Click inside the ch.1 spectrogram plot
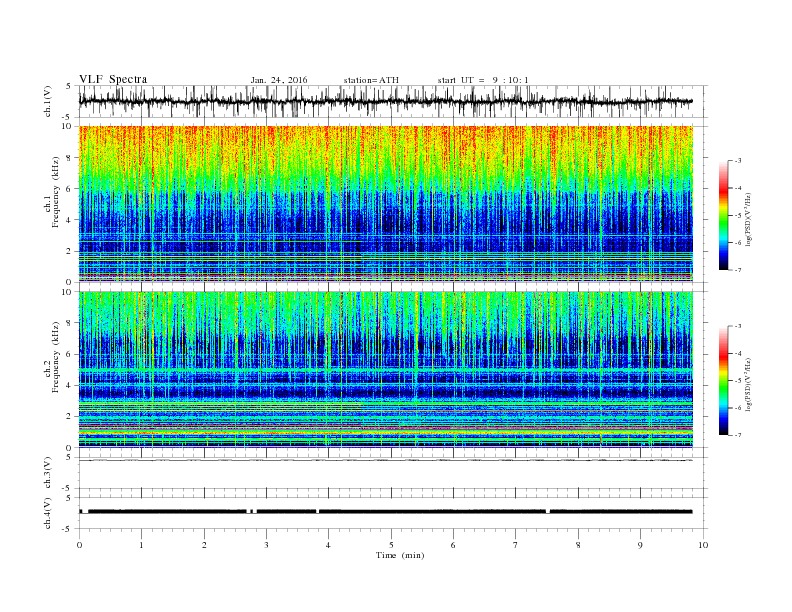Viewport: 792px width, 612px height. coord(385,203)
